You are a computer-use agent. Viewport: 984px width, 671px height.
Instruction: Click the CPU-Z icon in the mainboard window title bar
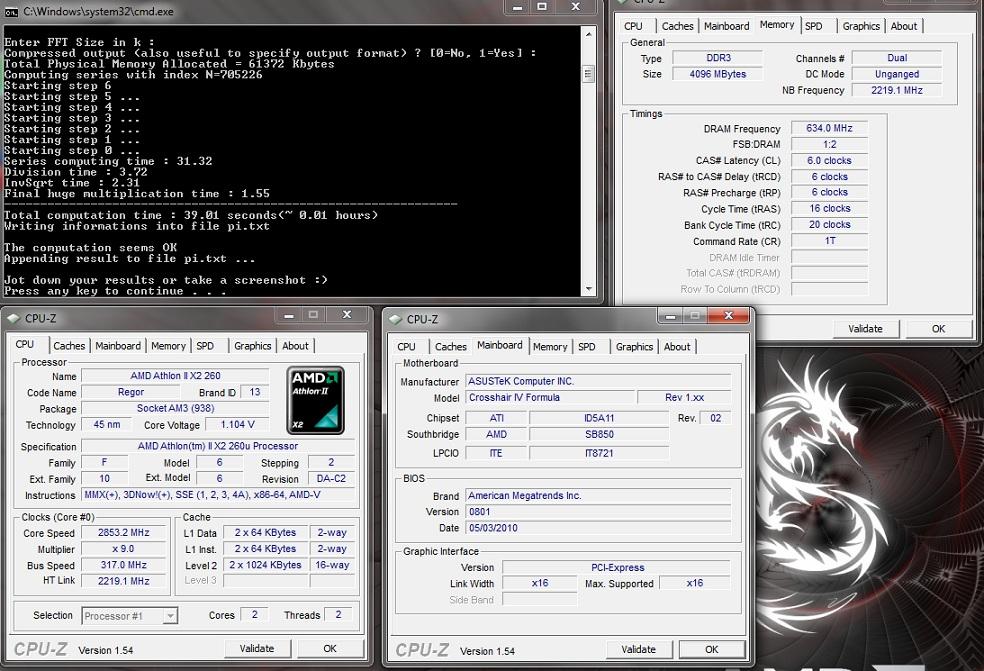(395, 319)
